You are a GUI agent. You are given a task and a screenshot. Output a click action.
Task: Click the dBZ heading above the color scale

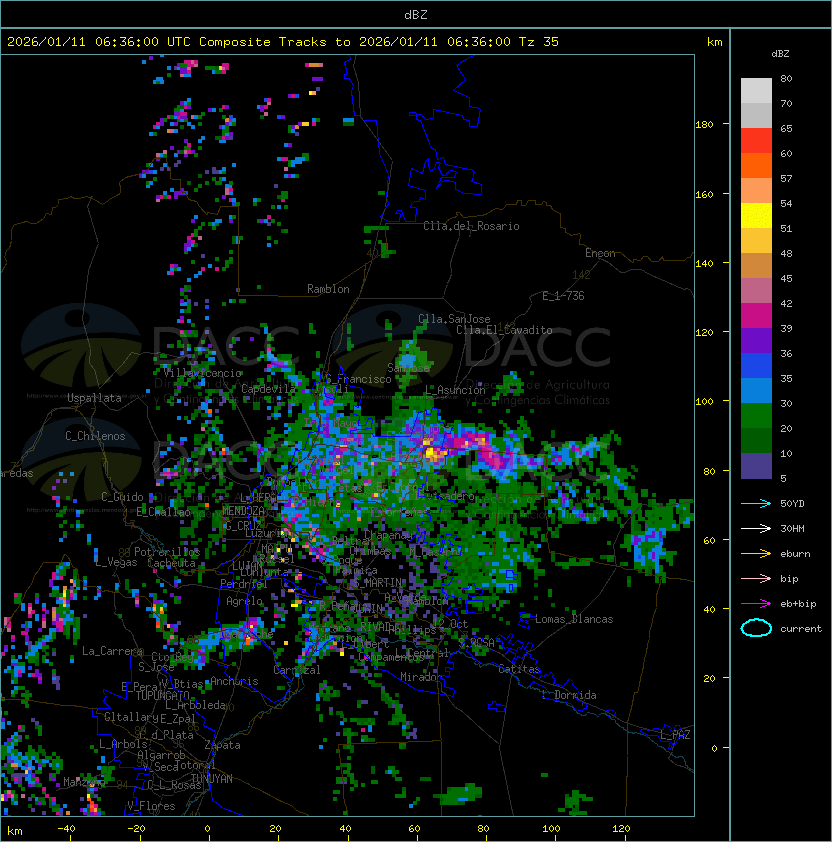point(780,54)
